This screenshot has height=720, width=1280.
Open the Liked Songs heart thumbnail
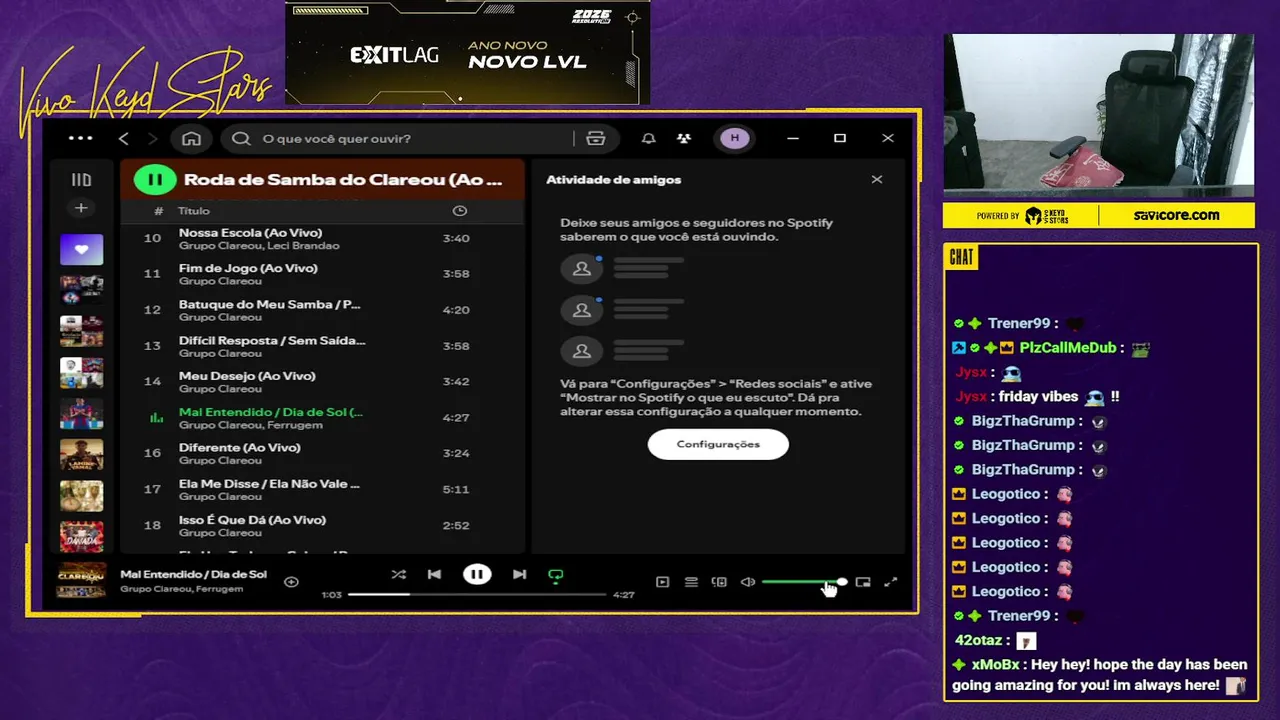pyautogui.click(x=81, y=249)
